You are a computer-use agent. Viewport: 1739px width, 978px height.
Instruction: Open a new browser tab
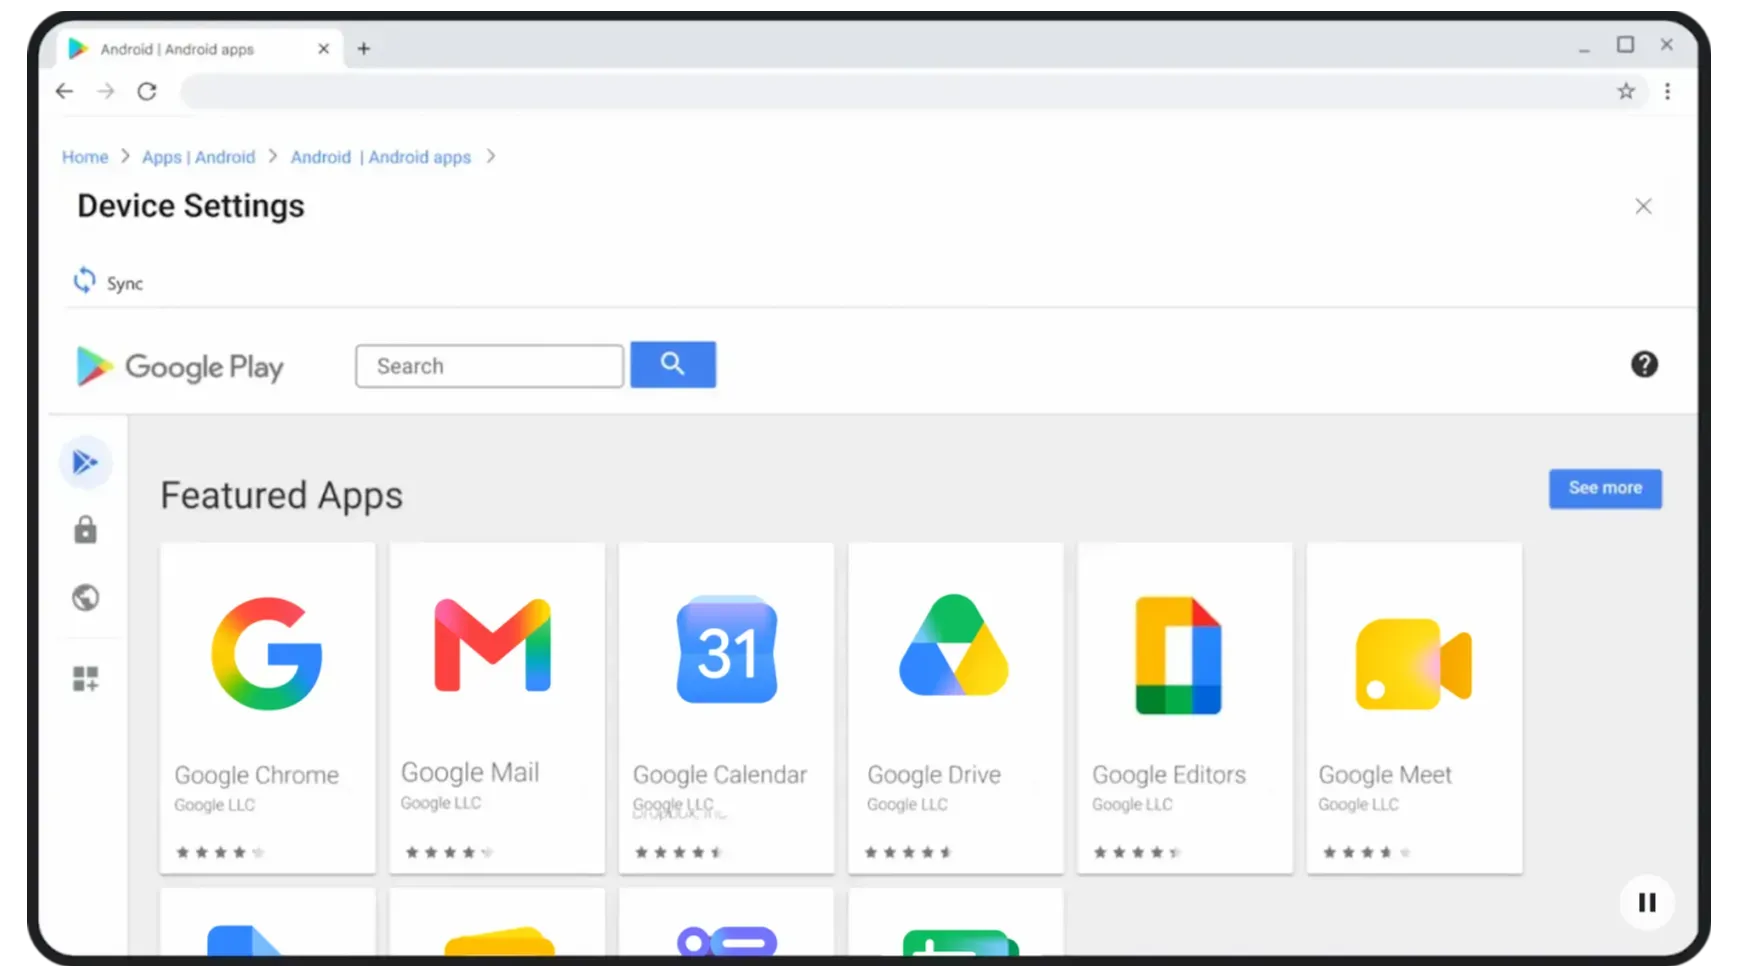(x=364, y=48)
